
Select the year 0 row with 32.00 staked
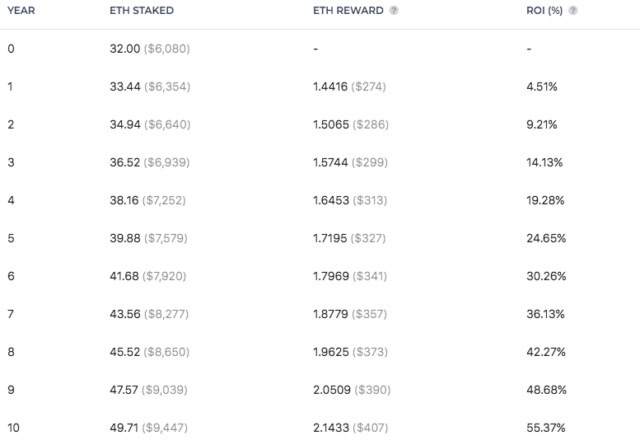[320, 49]
